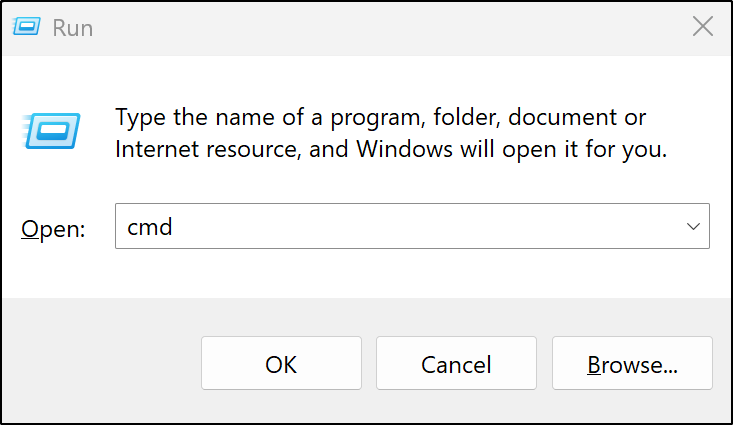Click the small Run icon in title bar
Image resolution: width=733 pixels, height=425 pixels.
(x=27, y=27)
